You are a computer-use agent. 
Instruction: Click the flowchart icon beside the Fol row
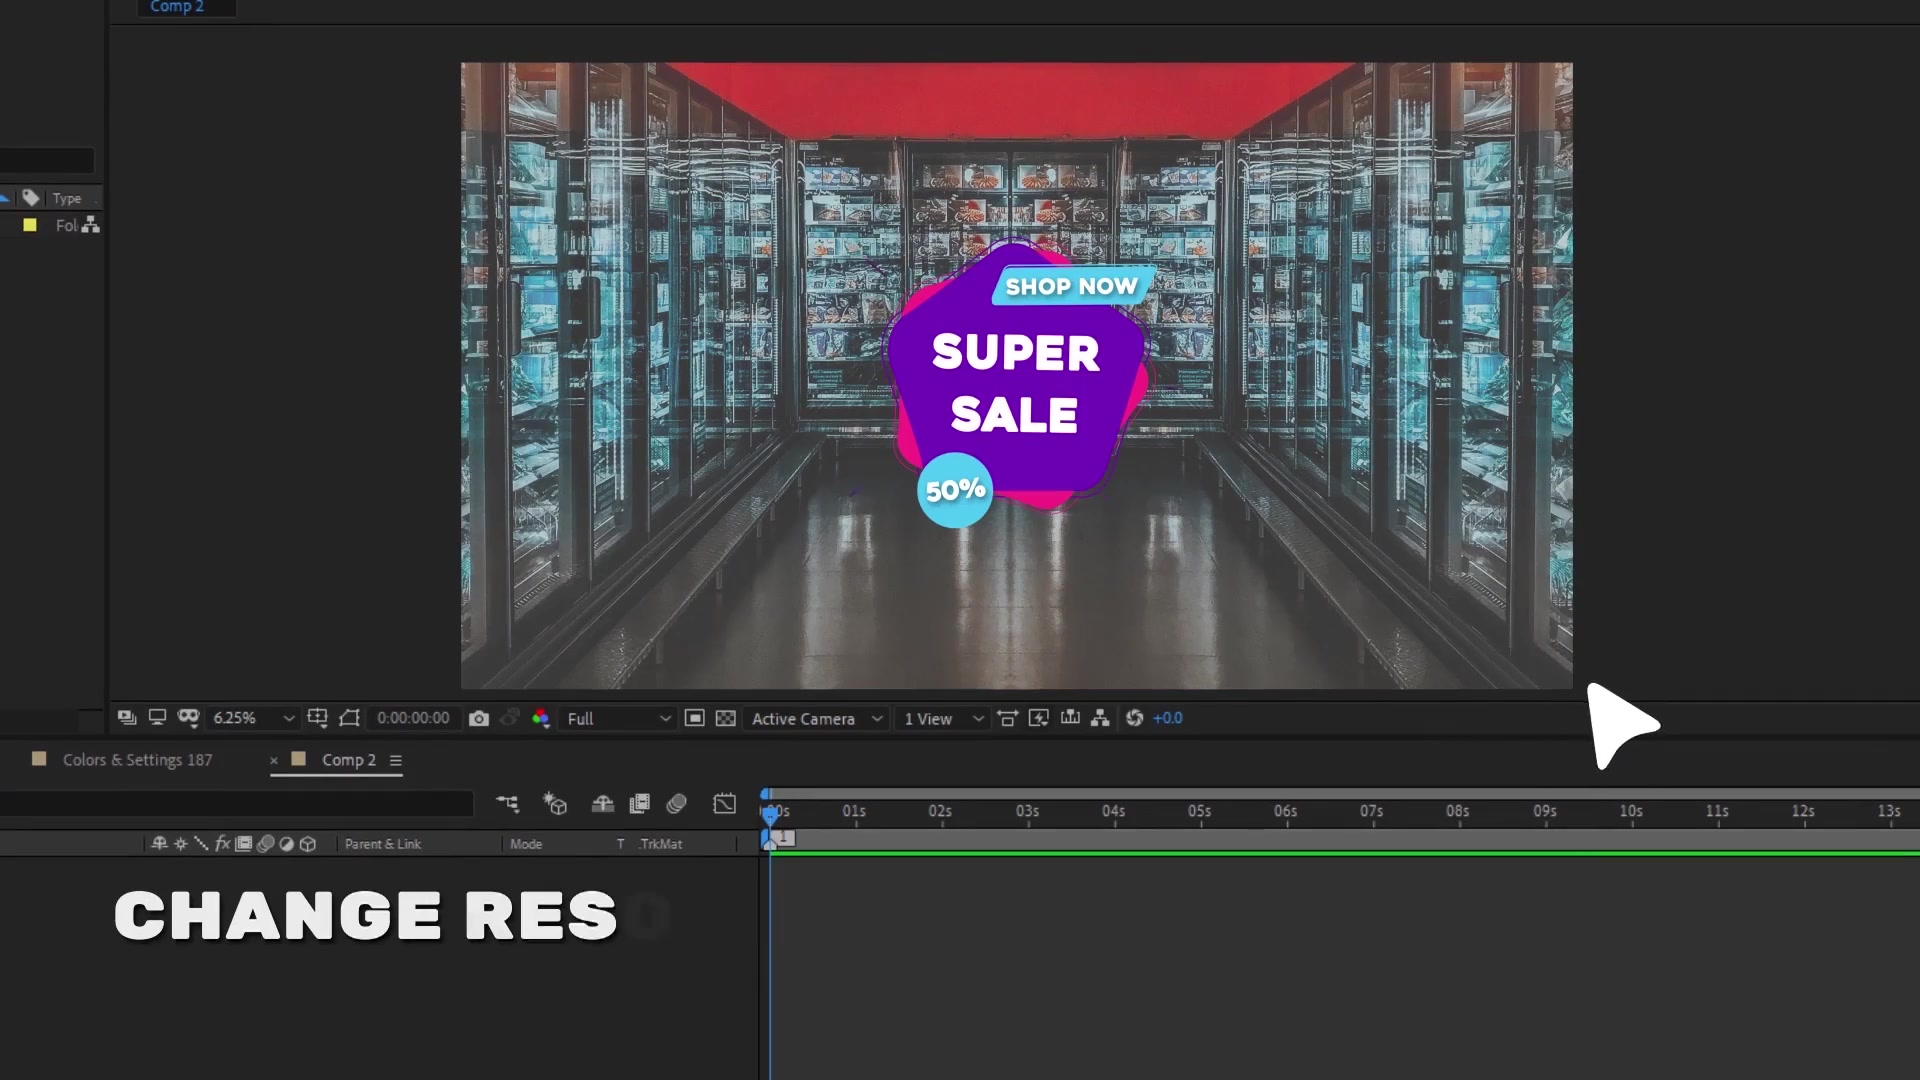[x=91, y=225]
